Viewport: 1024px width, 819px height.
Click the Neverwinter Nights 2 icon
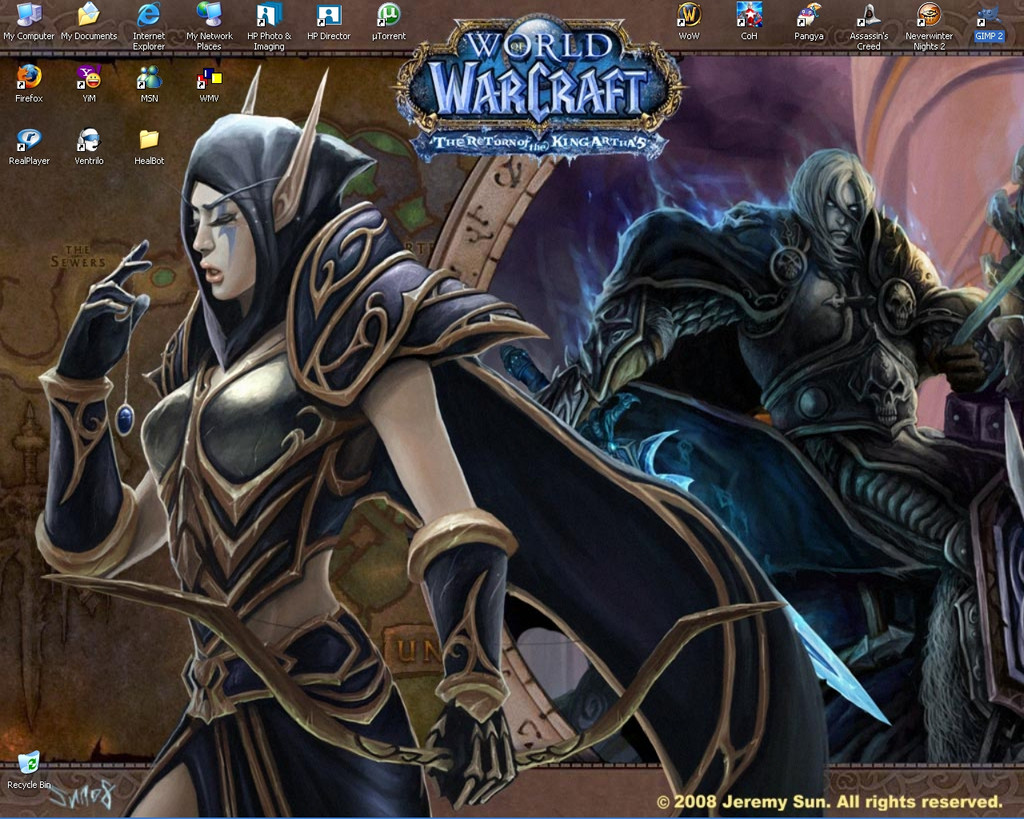point(929,26)
